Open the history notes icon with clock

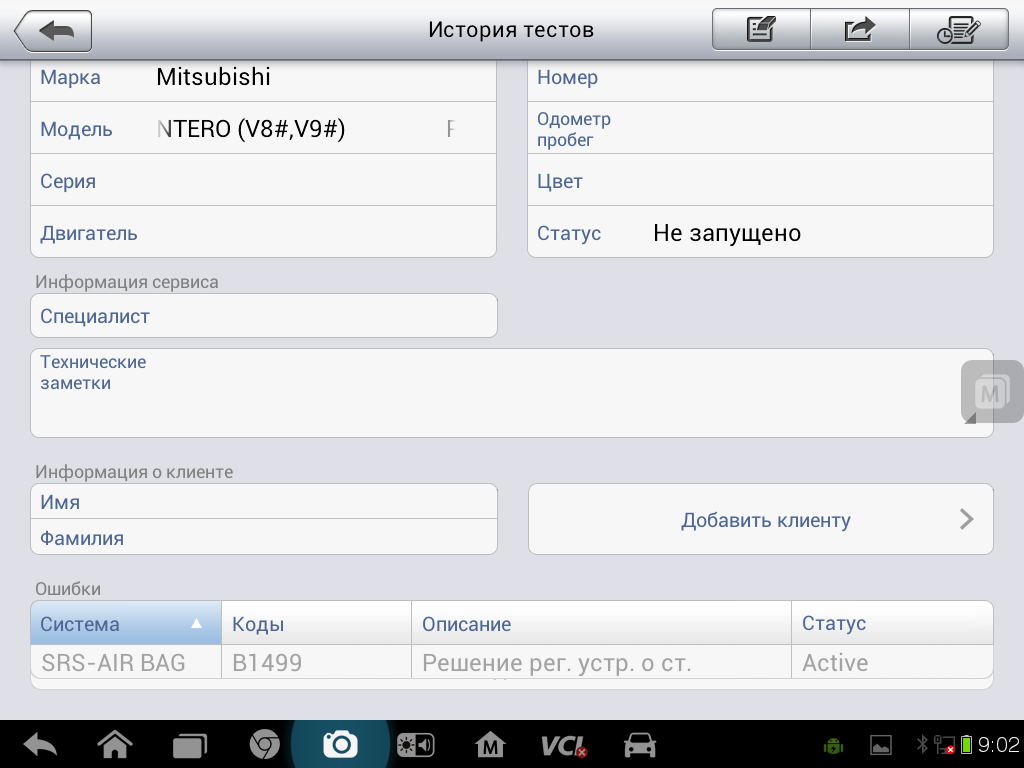958,30
